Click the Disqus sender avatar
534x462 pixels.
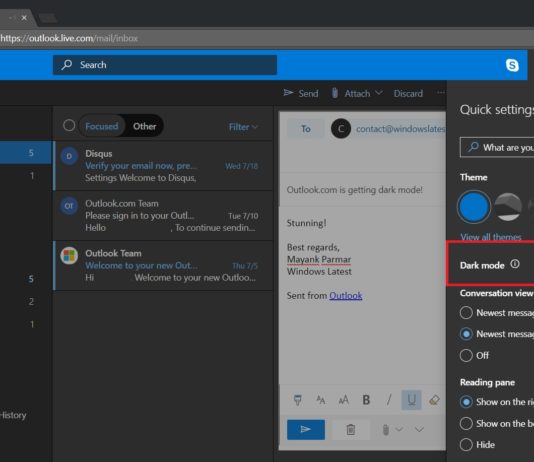tap(69, 156)
